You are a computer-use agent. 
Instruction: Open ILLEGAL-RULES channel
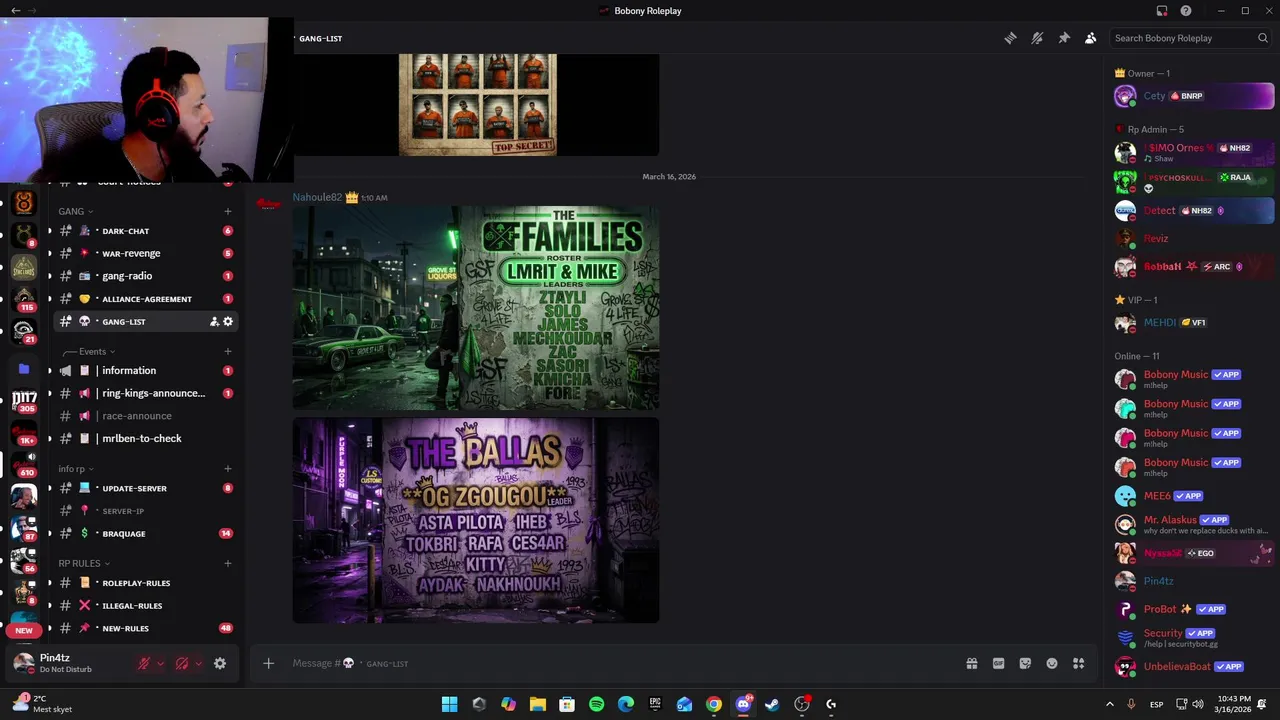pos(145,605)
